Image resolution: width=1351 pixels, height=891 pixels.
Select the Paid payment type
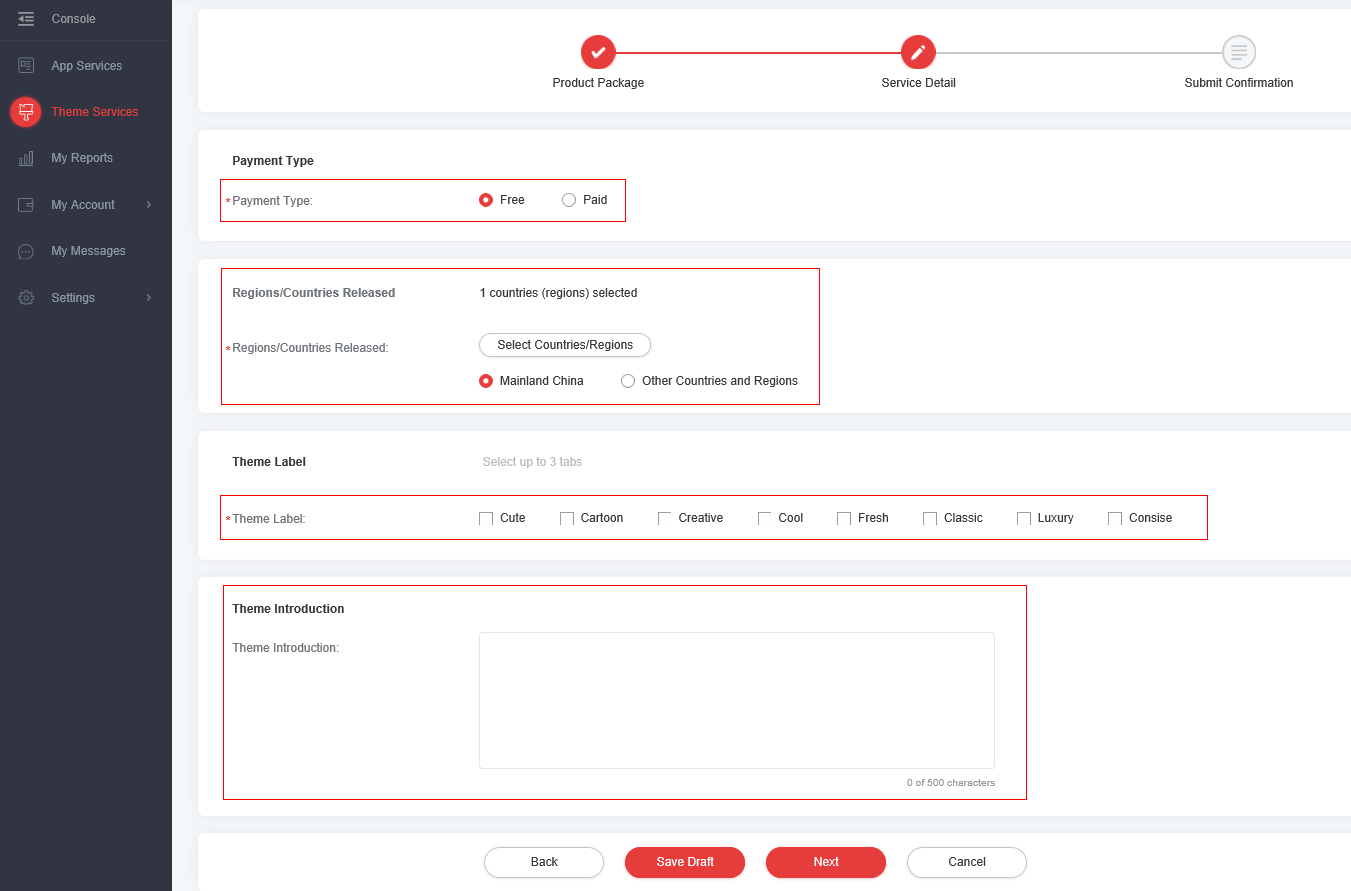(569, 200)
